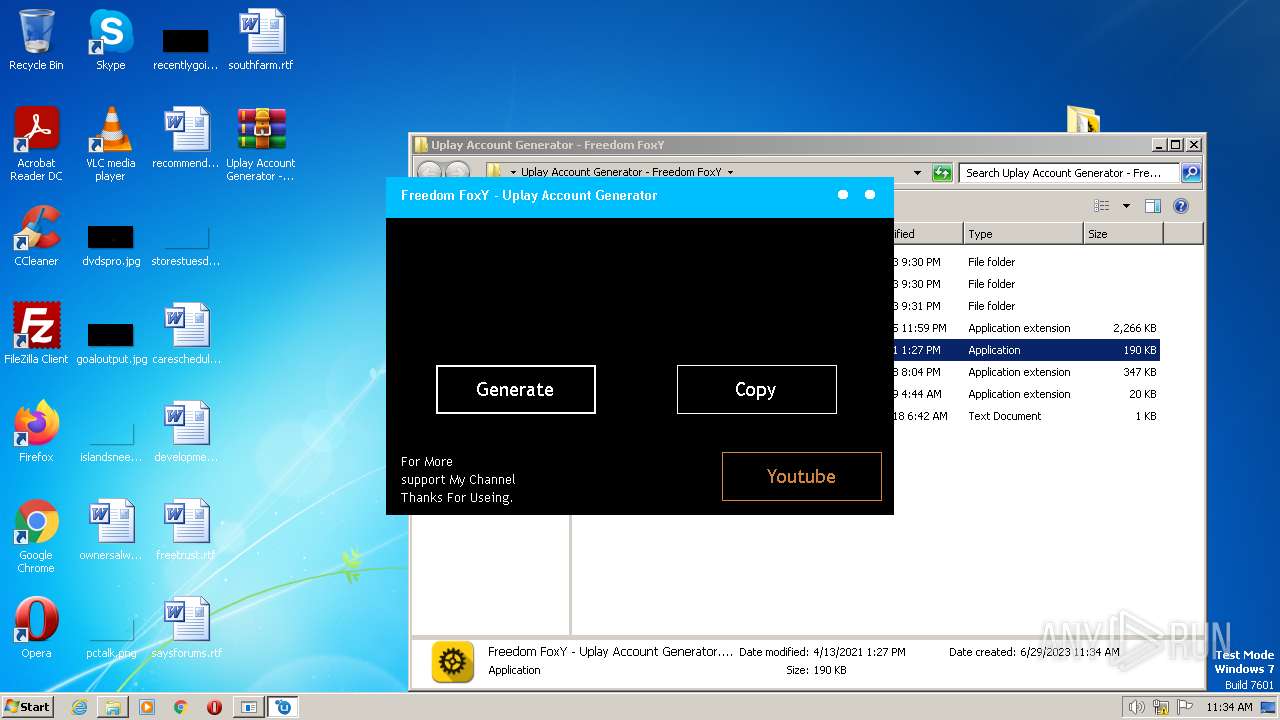
Task: Open the change view dropdown arrow
Action: [1126, 206]
